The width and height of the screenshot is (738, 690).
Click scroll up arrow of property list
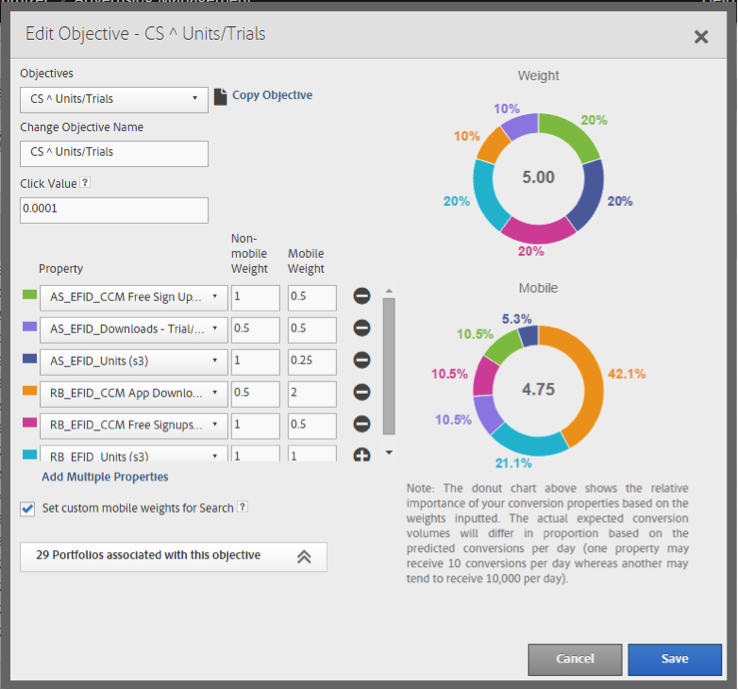click(389, 291)
